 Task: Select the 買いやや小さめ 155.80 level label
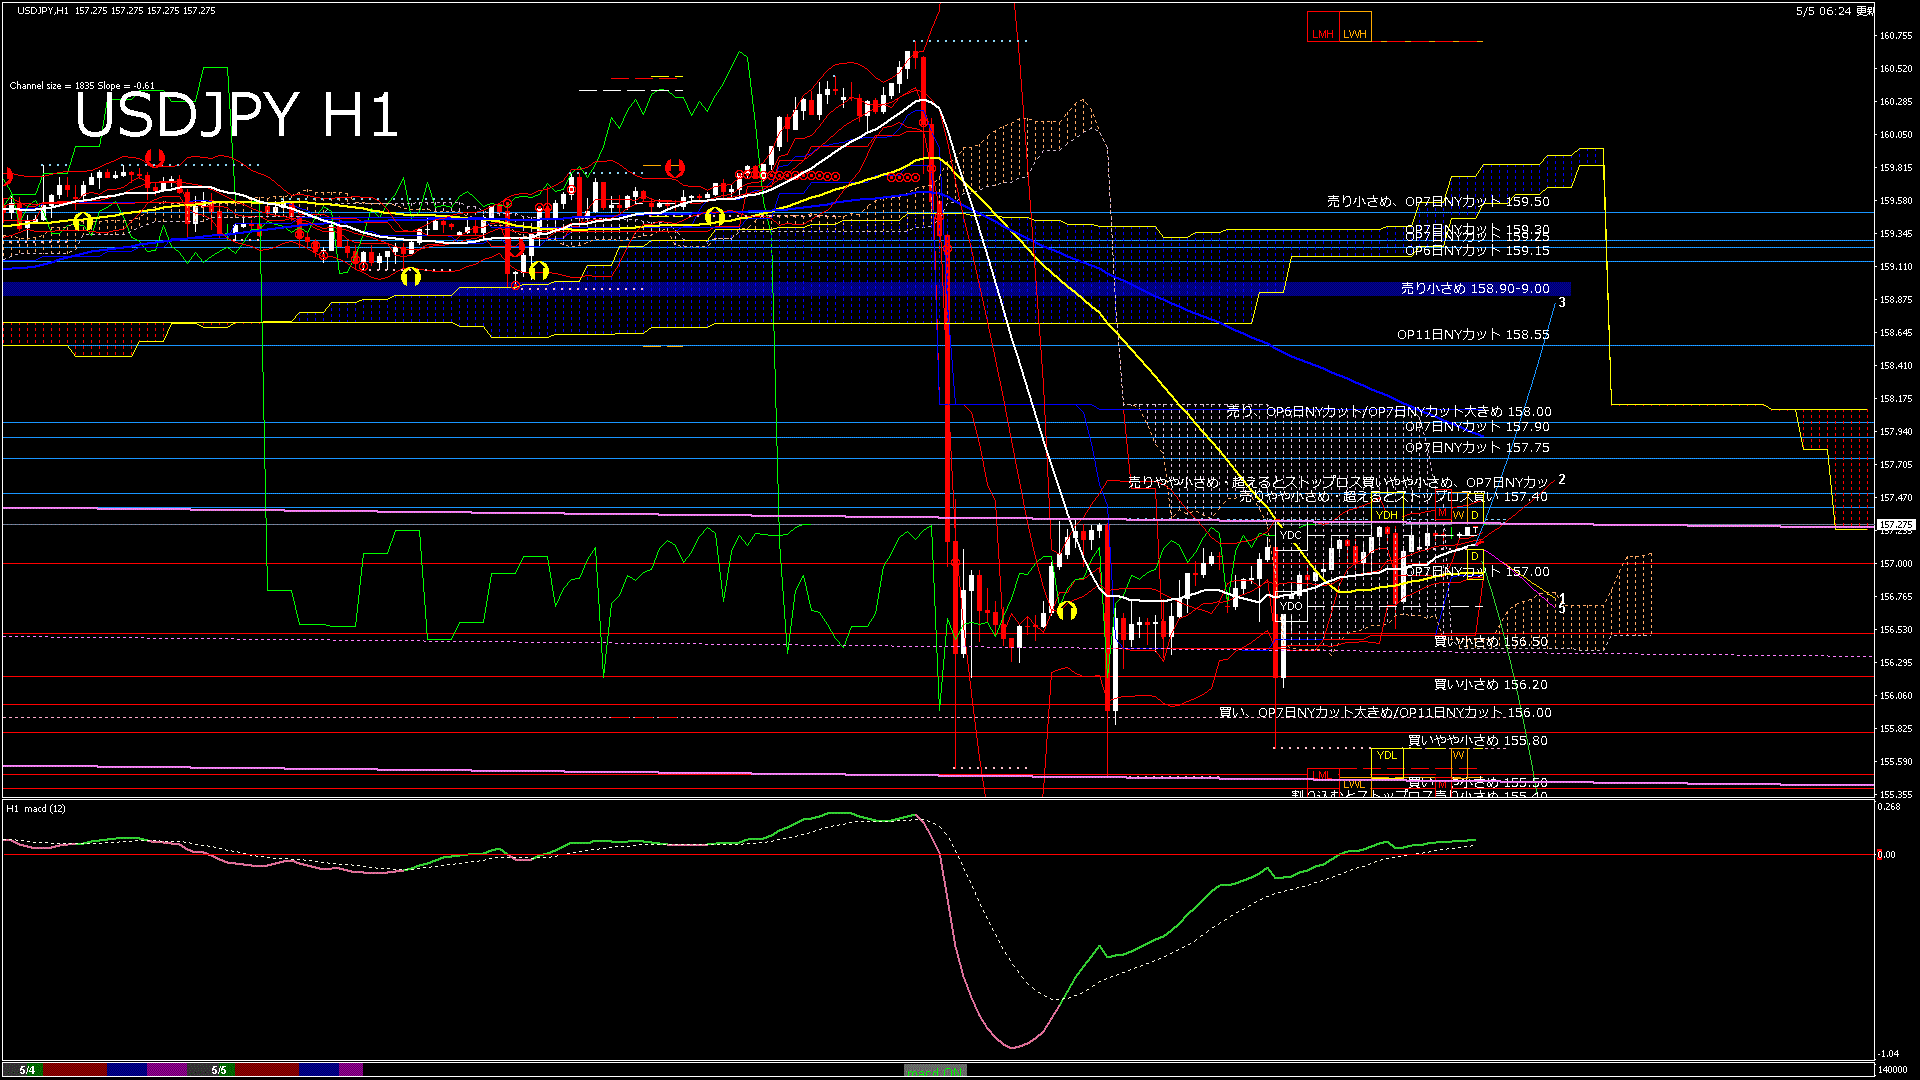[1478, 741]
